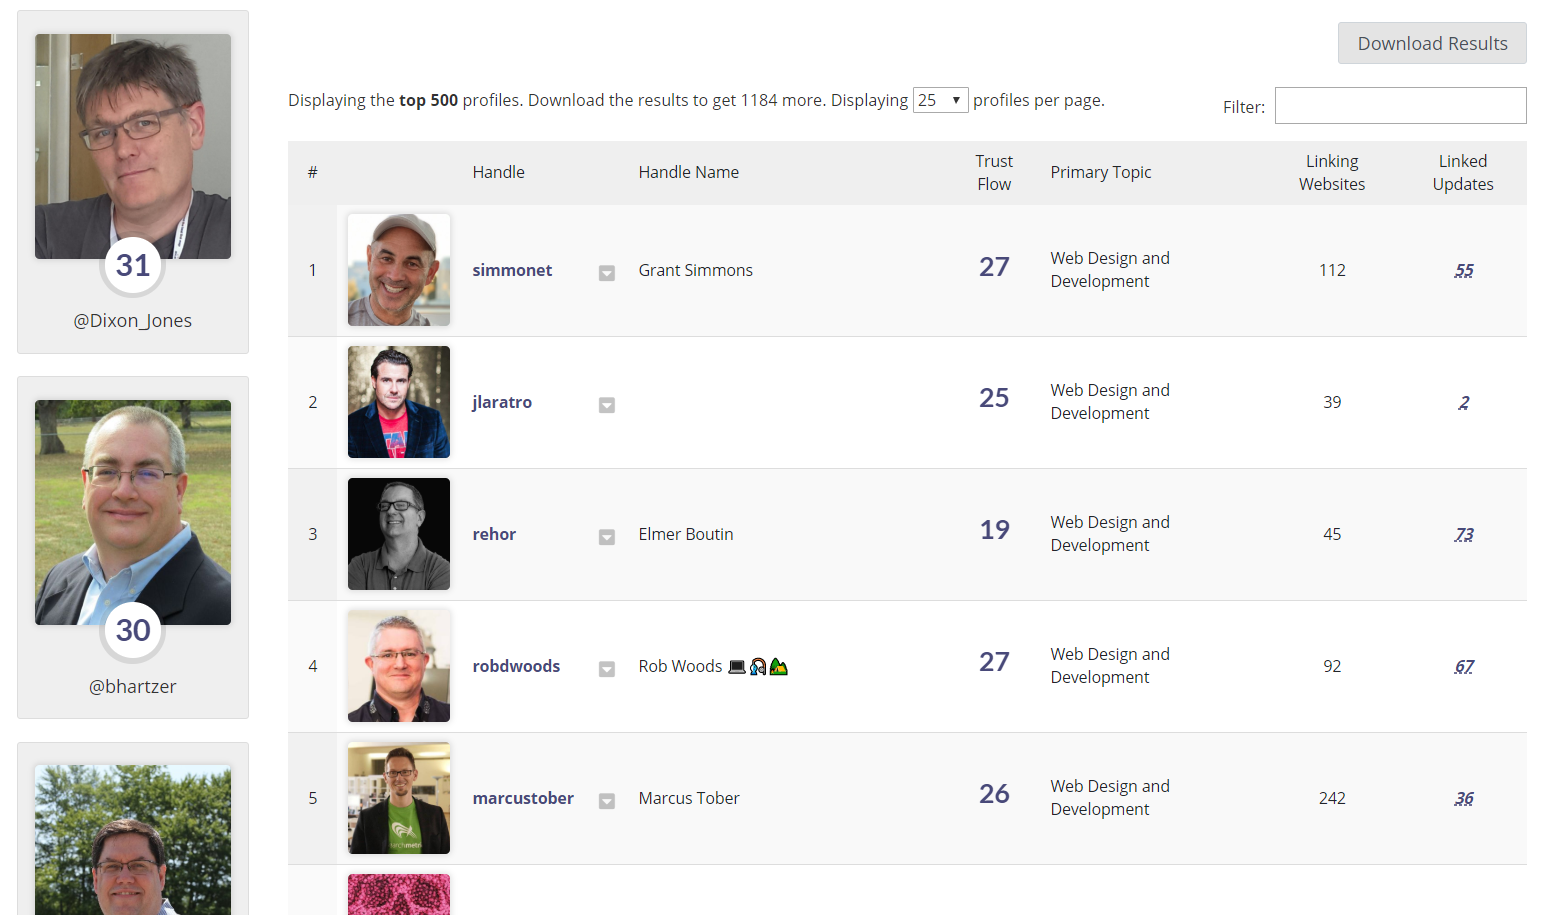Click the jlaratro profile photo
1548x915 pixels.
click(399, 402)
